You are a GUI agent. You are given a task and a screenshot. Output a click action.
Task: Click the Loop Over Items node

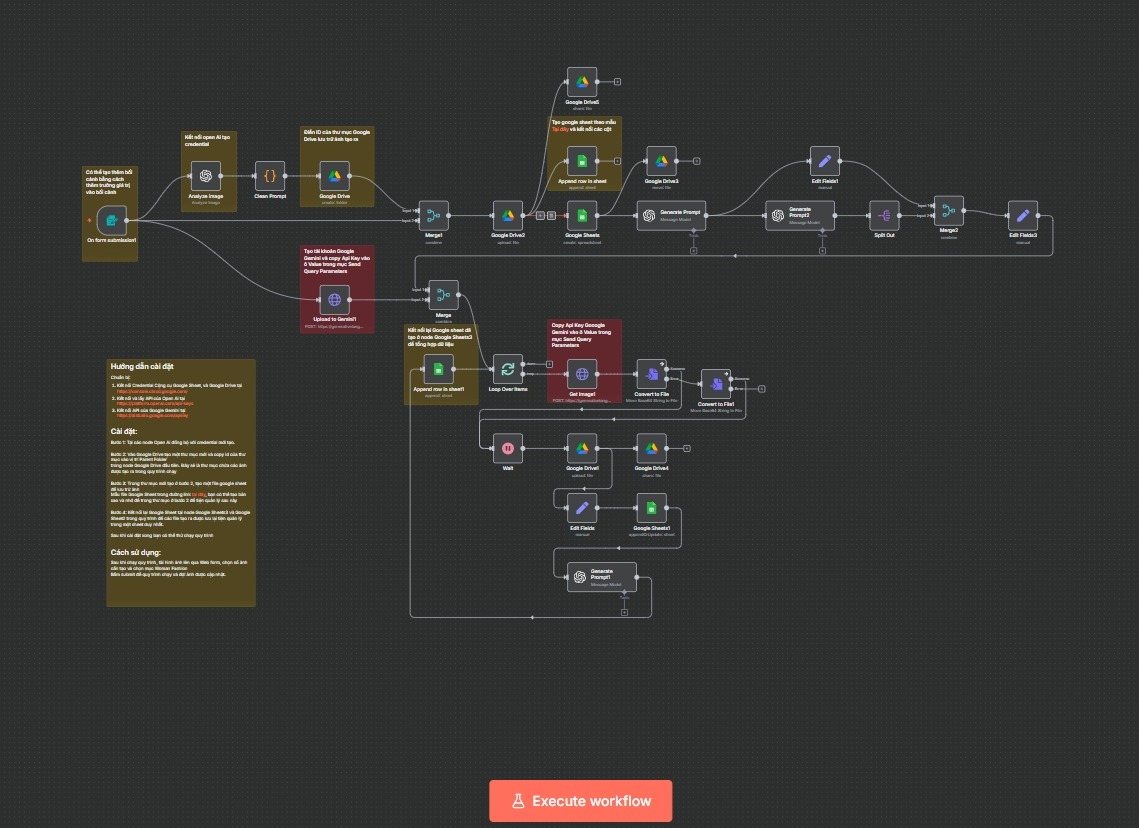click(x=507, y=368)
